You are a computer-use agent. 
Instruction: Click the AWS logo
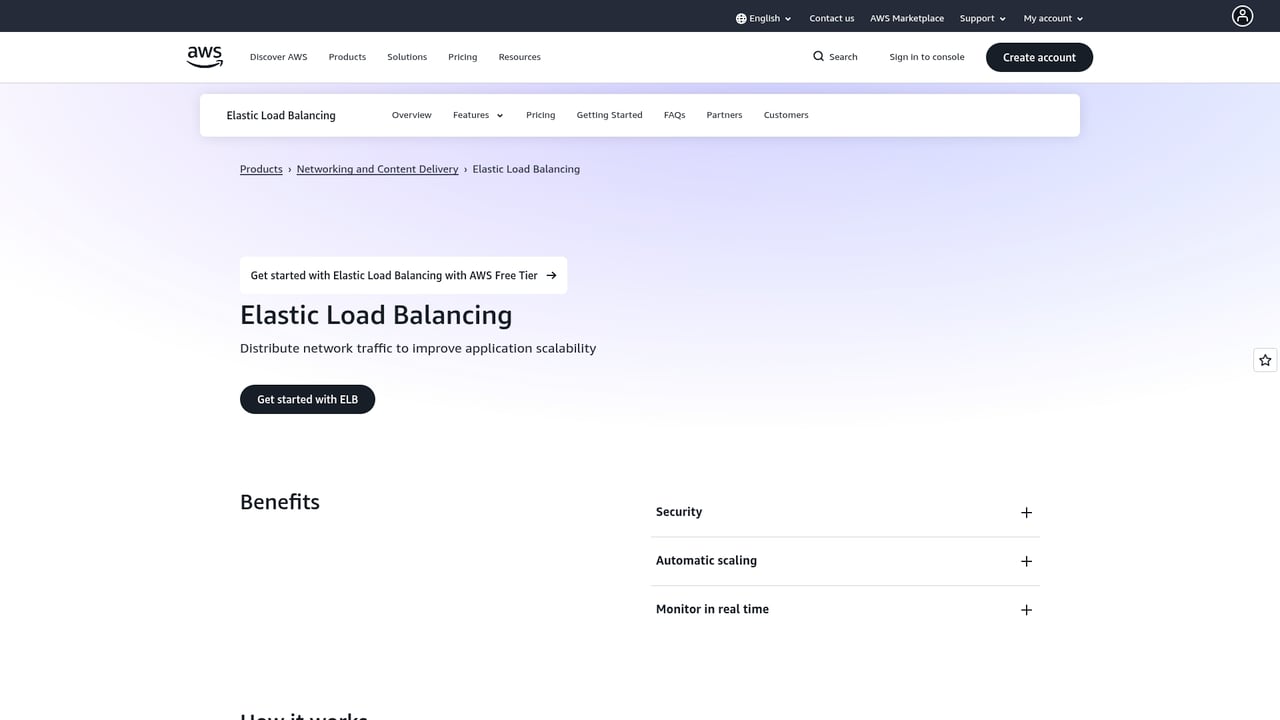point(204,56)
